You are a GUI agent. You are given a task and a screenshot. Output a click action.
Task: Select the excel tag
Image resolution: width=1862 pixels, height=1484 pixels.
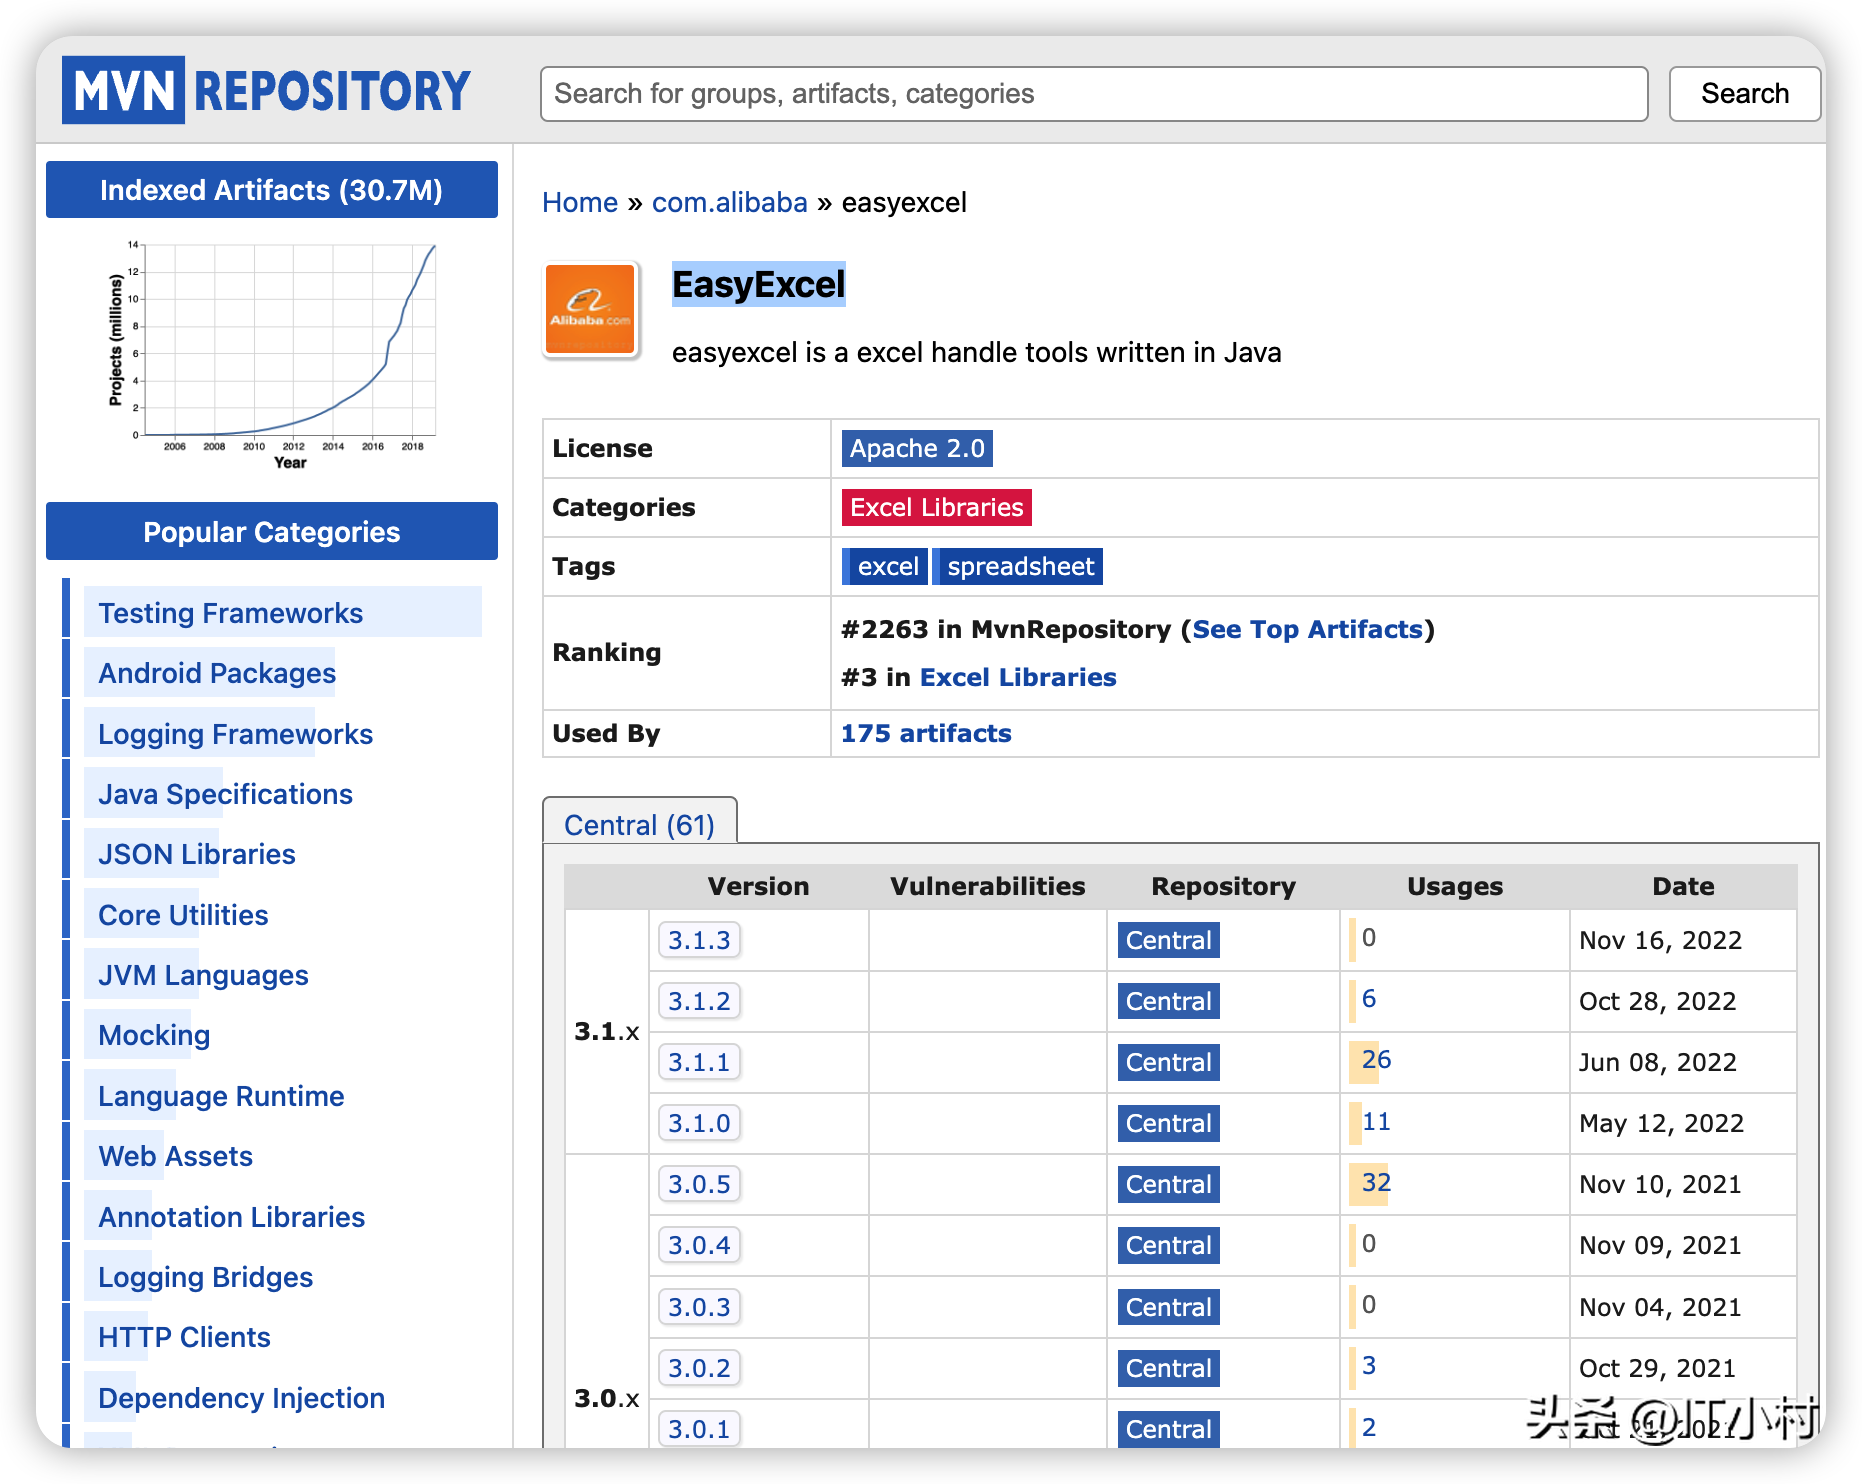tap(886, 567)
